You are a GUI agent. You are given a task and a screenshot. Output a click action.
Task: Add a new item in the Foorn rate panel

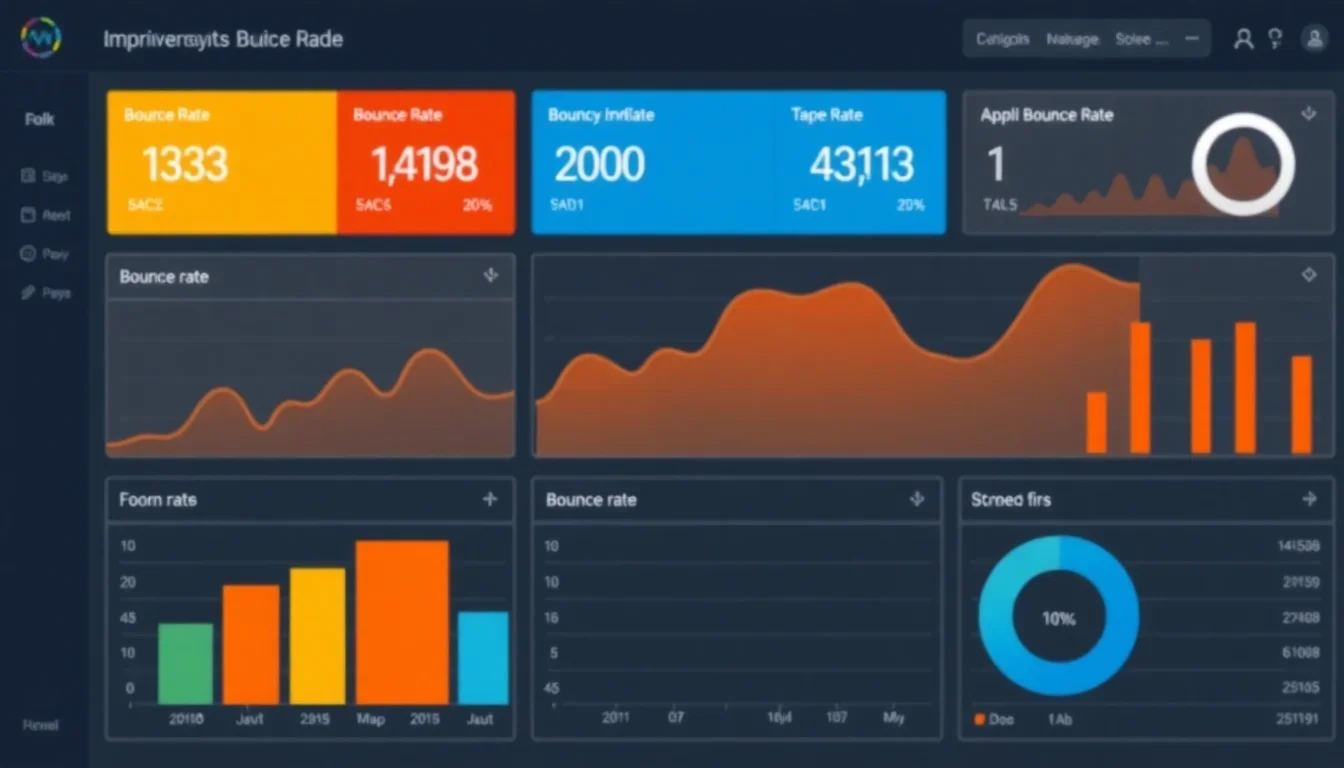click(490, 499)
